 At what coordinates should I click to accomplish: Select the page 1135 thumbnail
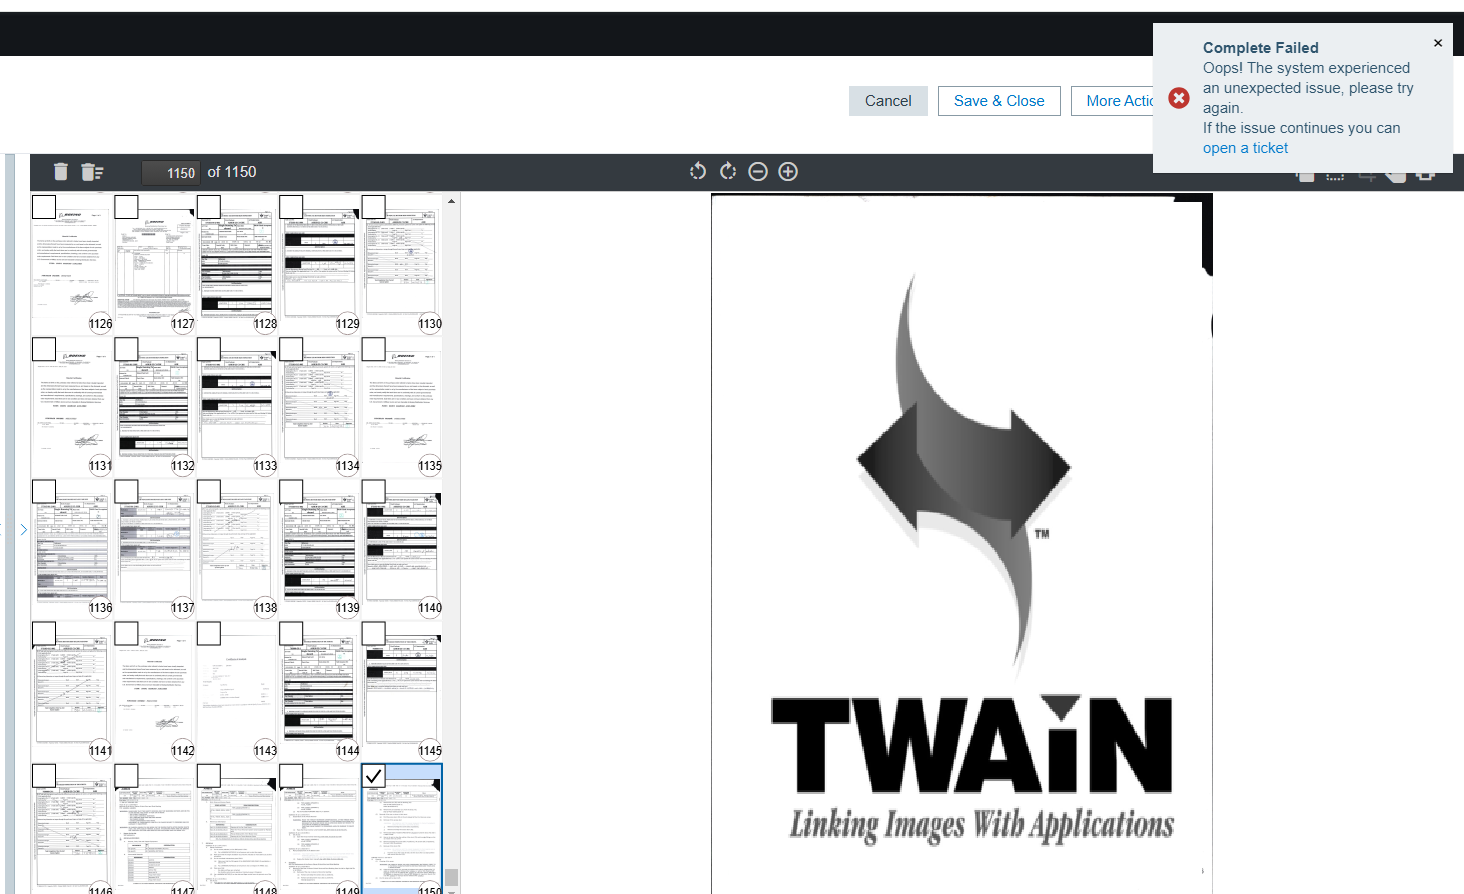click(401, 406)
